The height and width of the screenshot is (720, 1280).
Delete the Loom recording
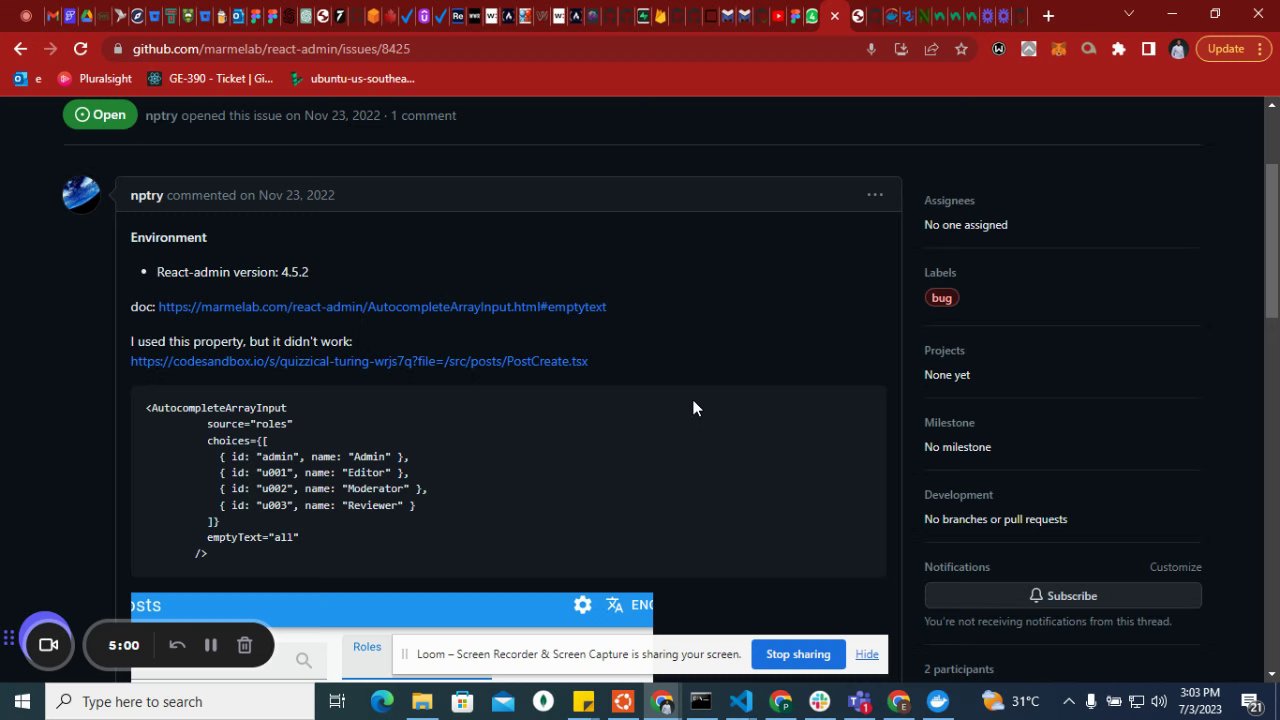[244, 645]
